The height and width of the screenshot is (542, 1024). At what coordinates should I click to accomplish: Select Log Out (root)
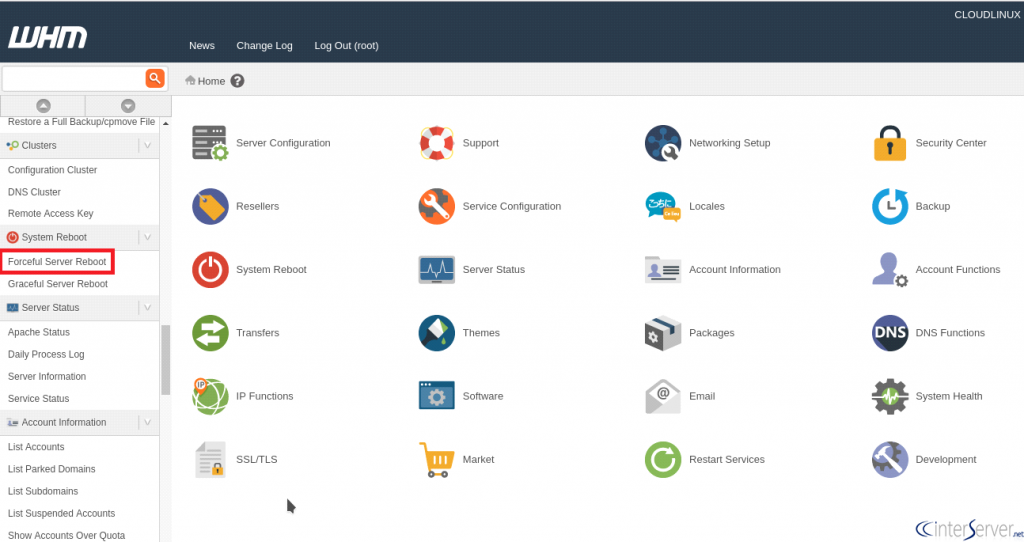(x=346, y=46)
